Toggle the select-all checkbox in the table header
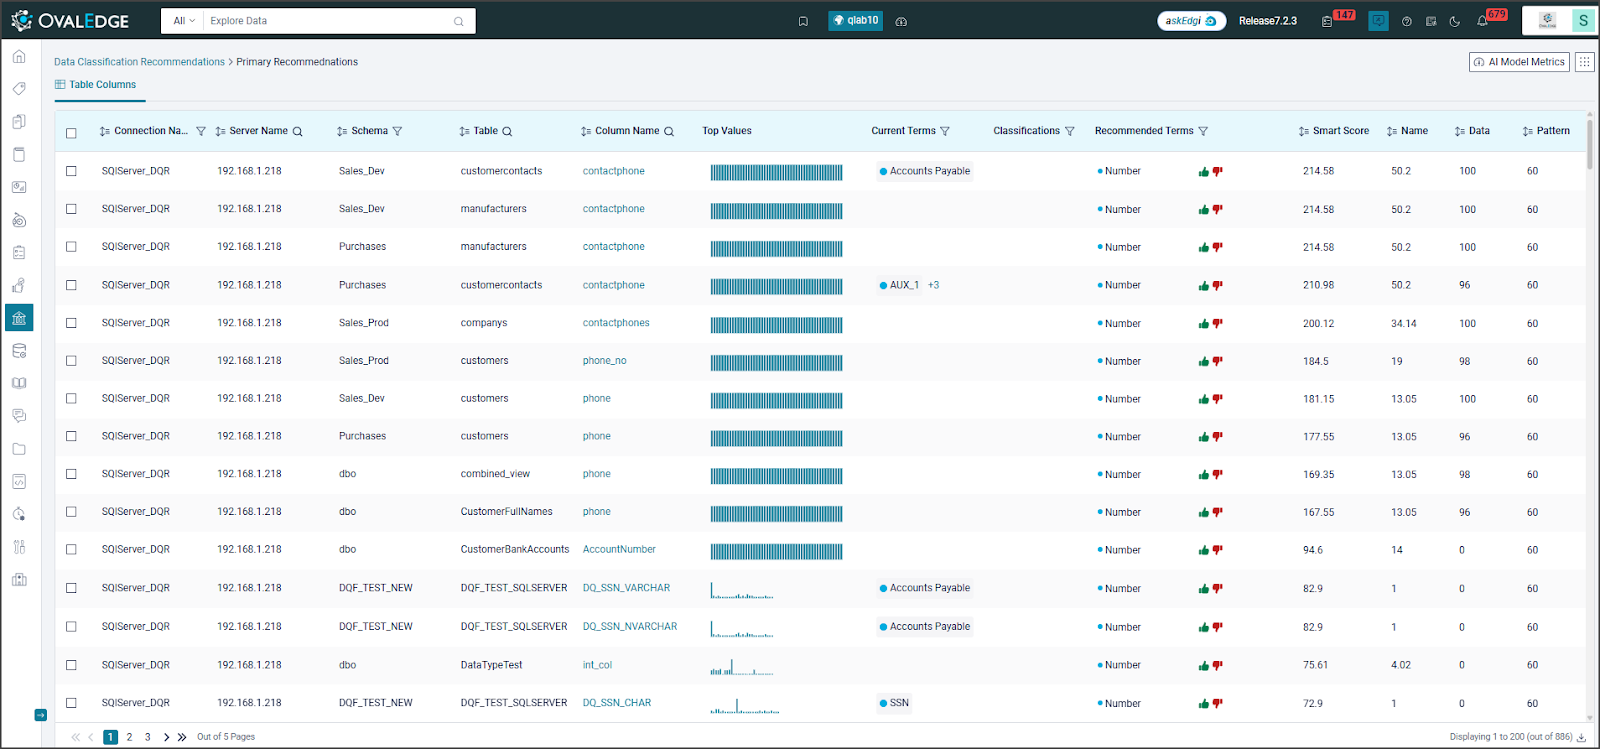This screenshot has height=749, width=1600. [x=71, y=132]
